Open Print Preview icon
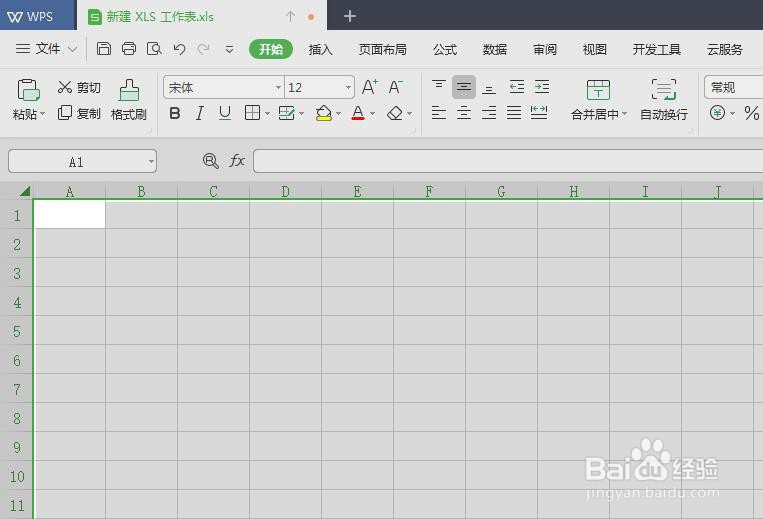 pyautogui.click(x=154, y=49)
